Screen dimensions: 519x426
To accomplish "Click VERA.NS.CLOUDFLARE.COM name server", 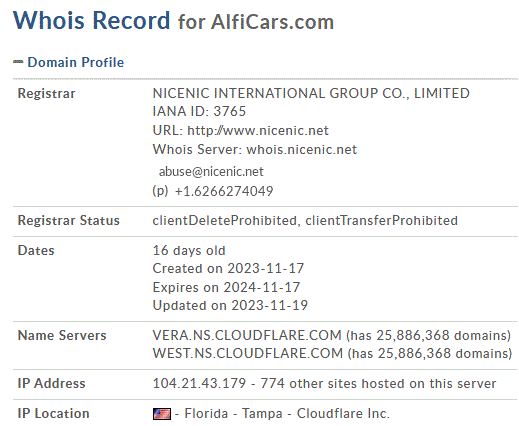I will point(247,335).
